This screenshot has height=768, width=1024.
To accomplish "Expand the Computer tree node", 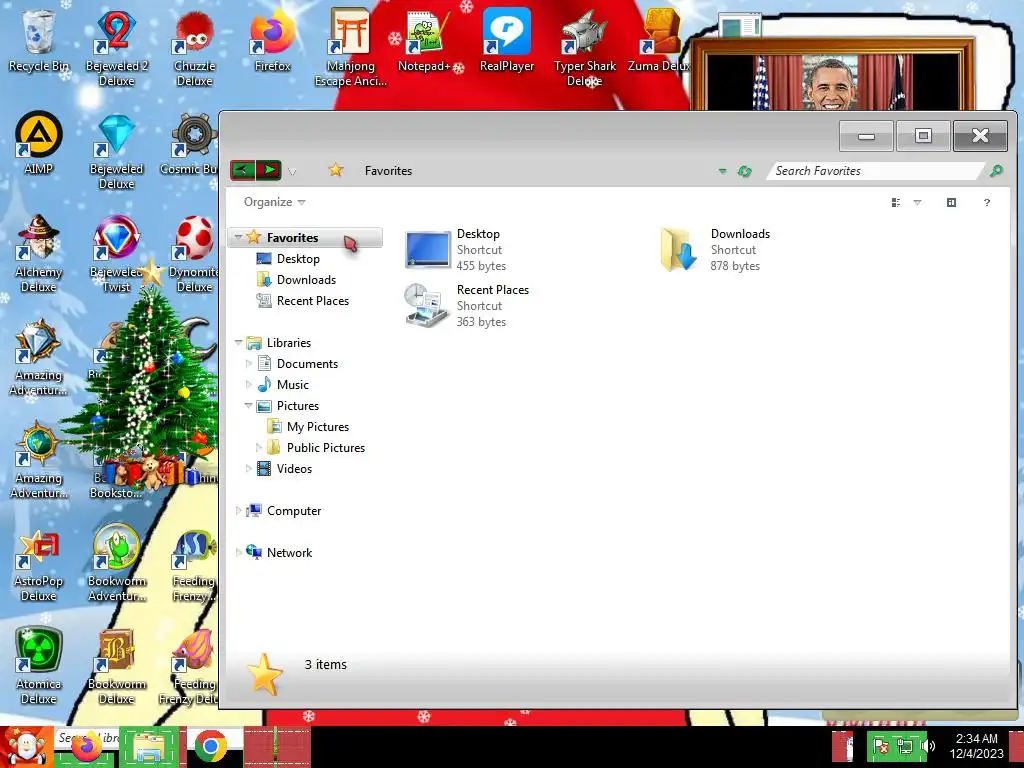I will pos(238,511).
